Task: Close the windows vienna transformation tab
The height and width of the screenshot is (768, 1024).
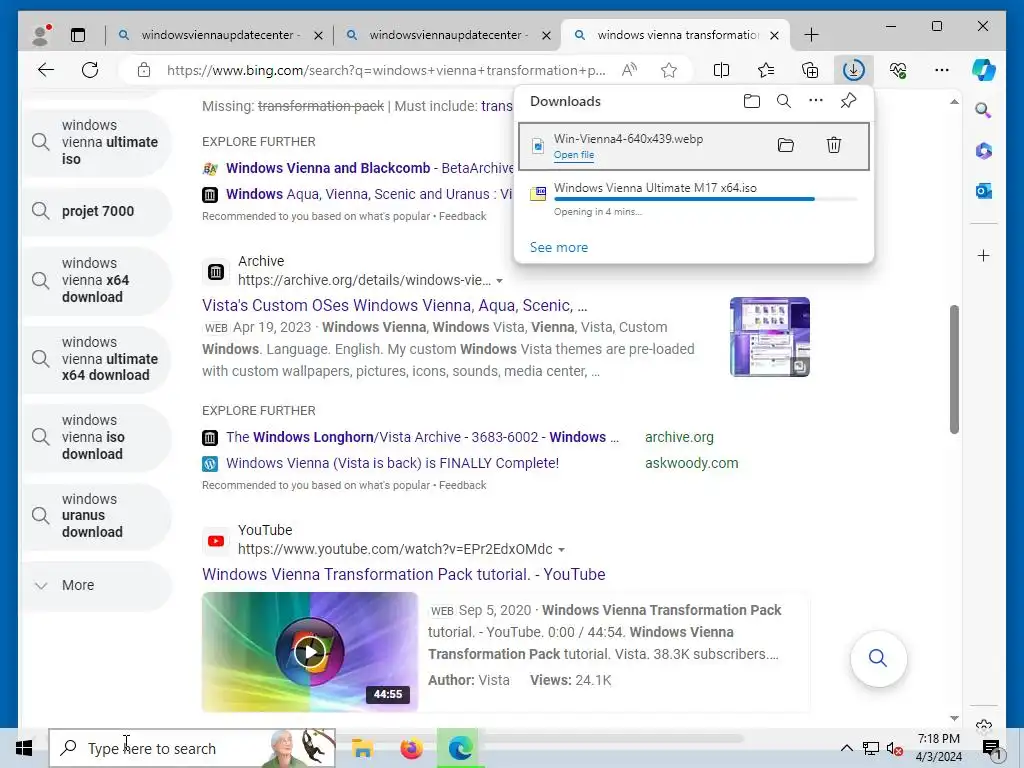Action: (774, 35)
